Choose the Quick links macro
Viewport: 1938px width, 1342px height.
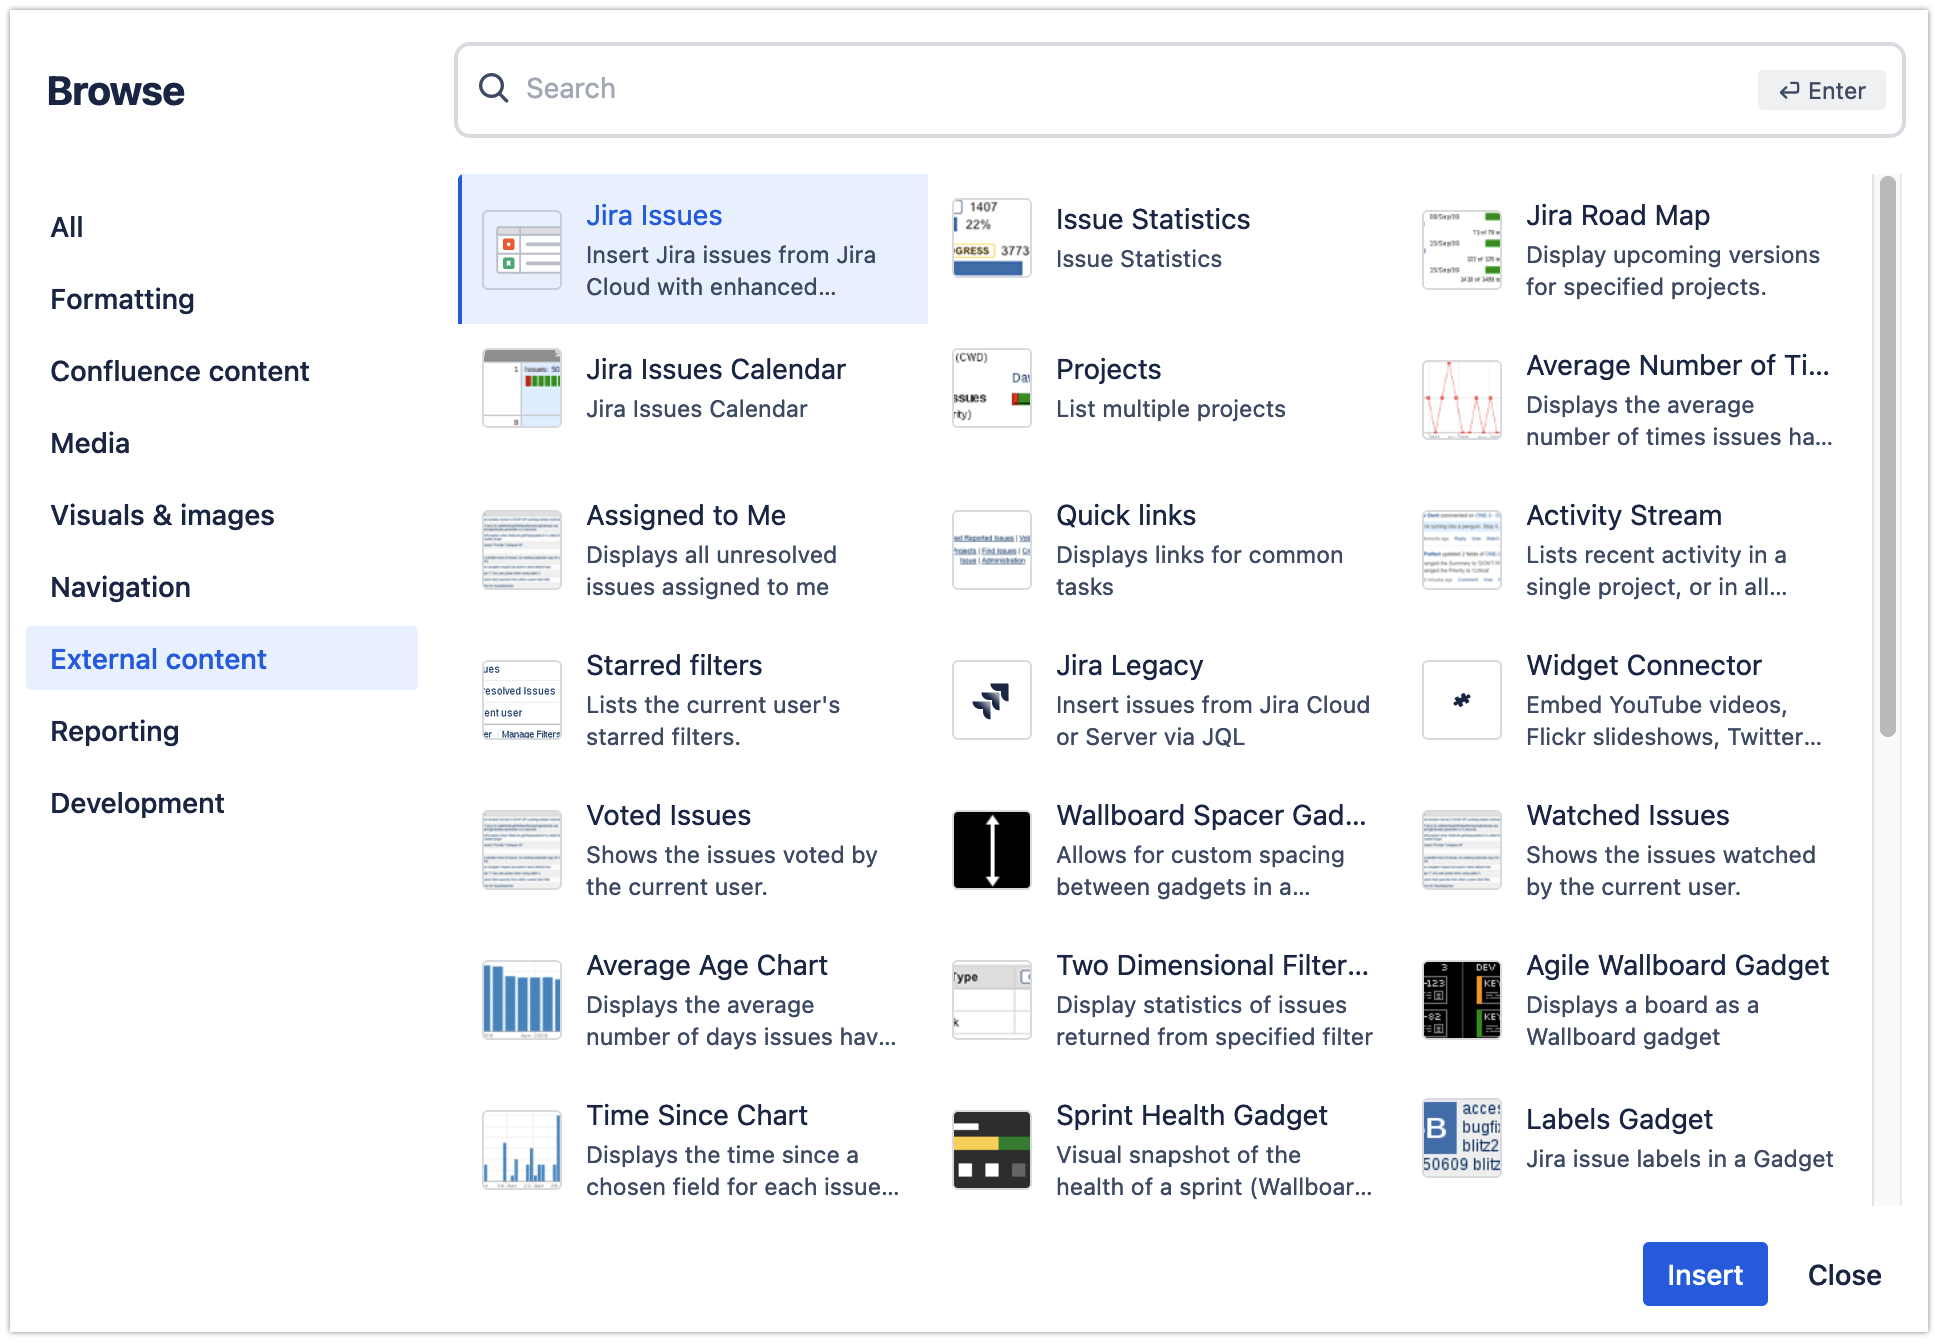click(1125, 515)
